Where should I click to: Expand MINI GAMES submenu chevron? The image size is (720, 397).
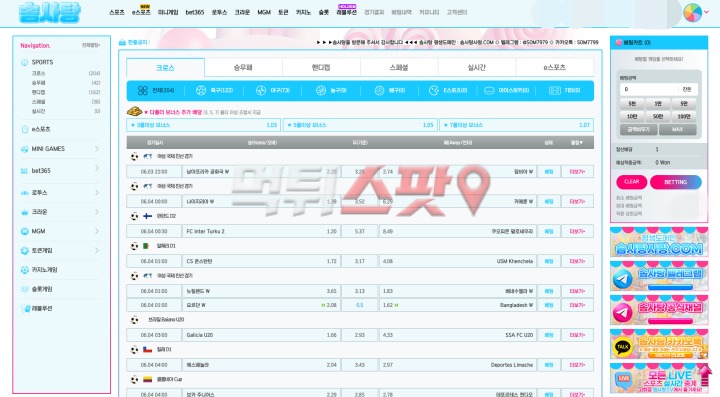[97, 149]
